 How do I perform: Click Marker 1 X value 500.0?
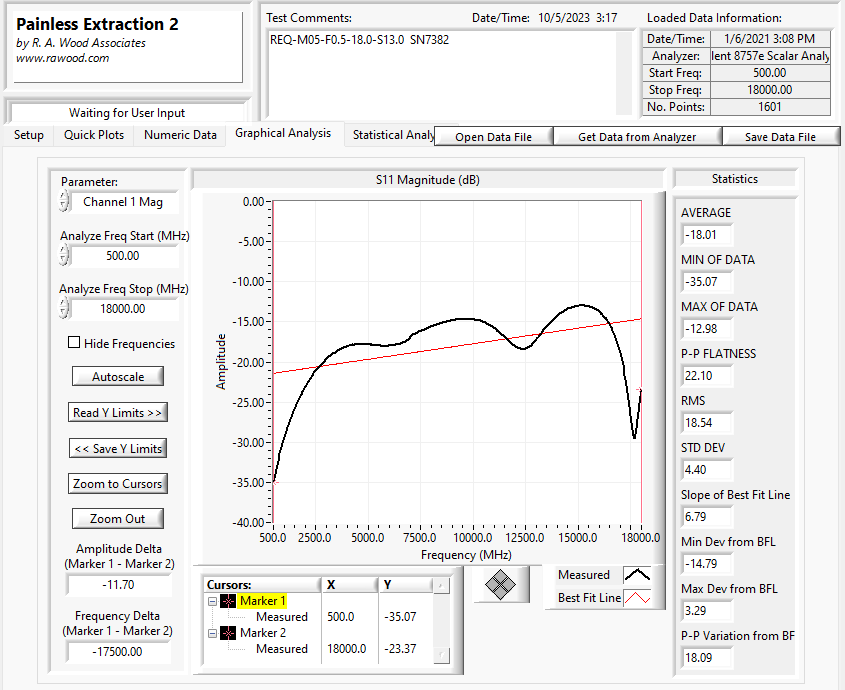341,617
